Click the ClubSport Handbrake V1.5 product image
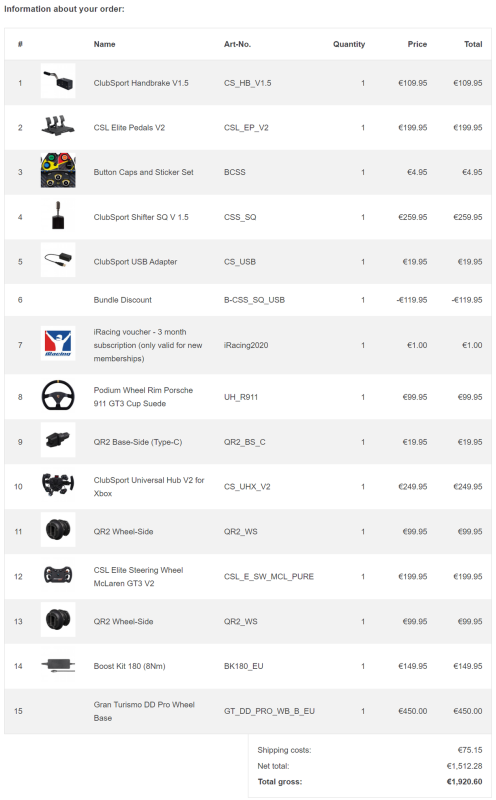Viewport: 496px width, 800px height. (58, 81)
